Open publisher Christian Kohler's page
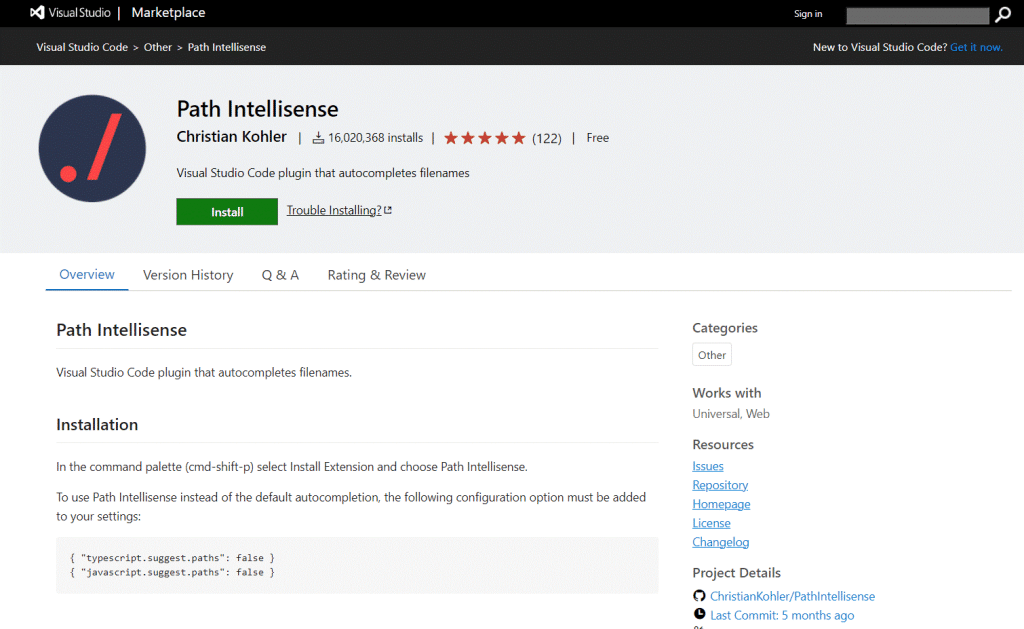Image resolution: width=1024 pixels, height=629 pixels. pos(231,137)
